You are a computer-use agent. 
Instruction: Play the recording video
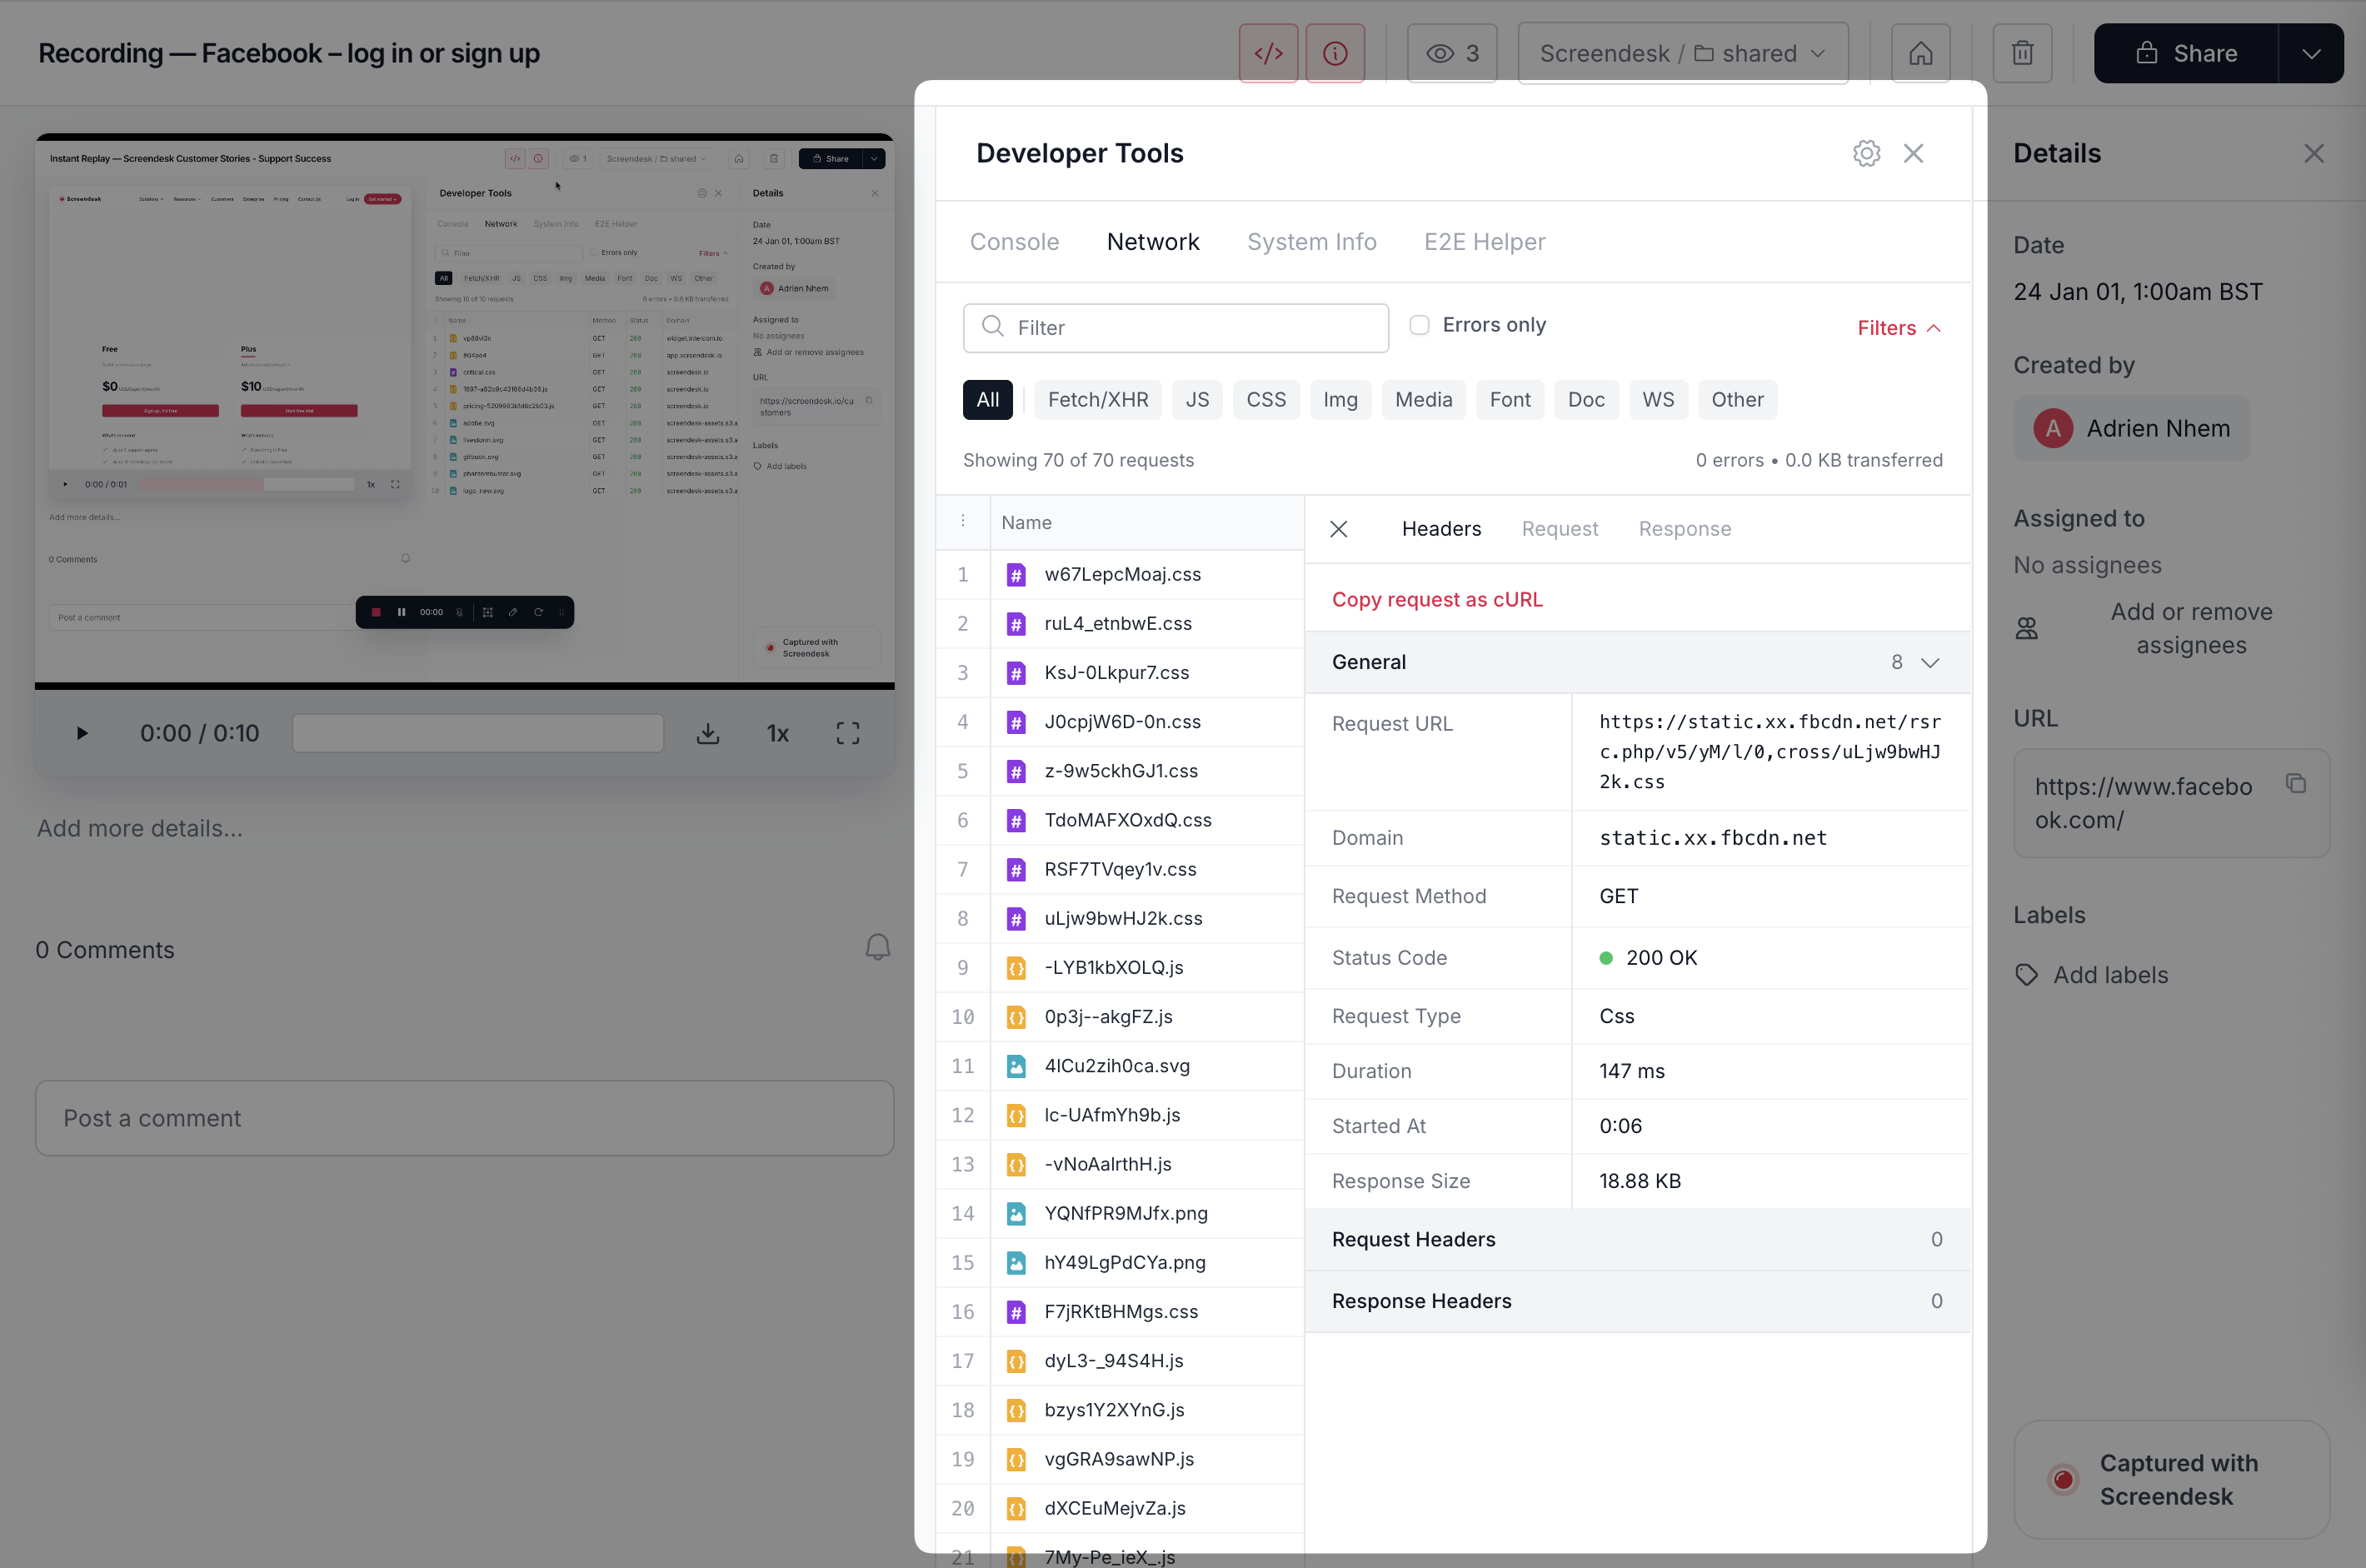(x=82, y=733)
